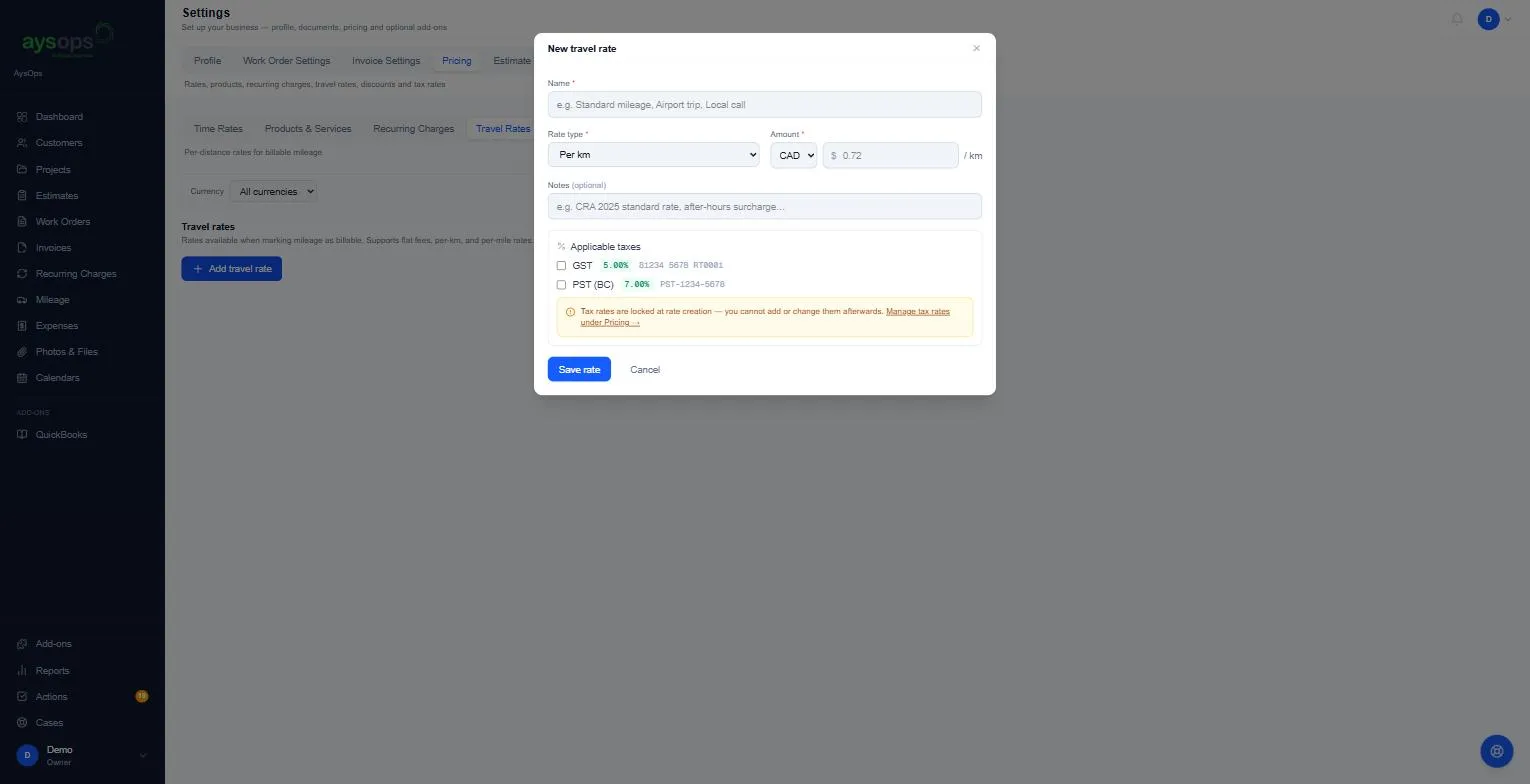Click the PST 7.00% rate badge
The image size is (1530, 784).
pyautogui.click(x=637, y=285)
